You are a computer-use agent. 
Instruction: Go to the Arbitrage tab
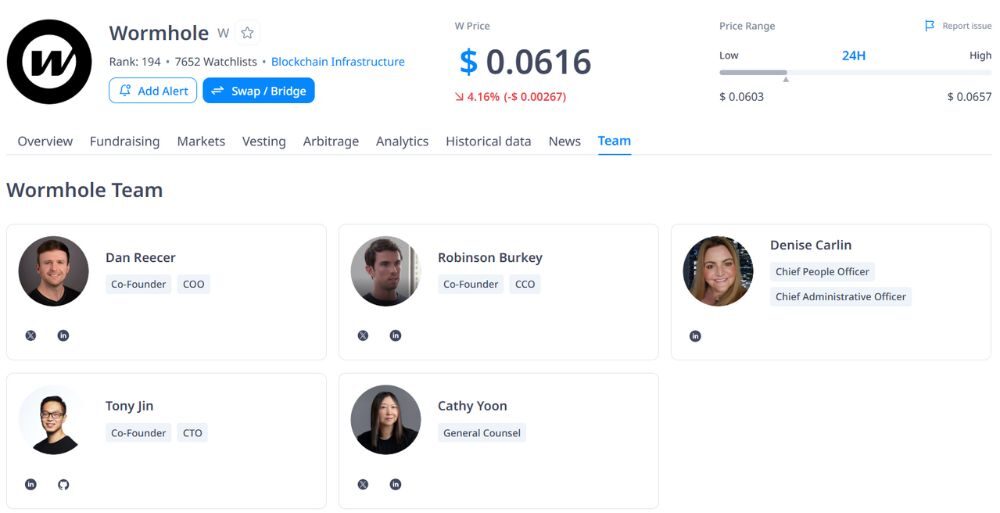point(331,142)
